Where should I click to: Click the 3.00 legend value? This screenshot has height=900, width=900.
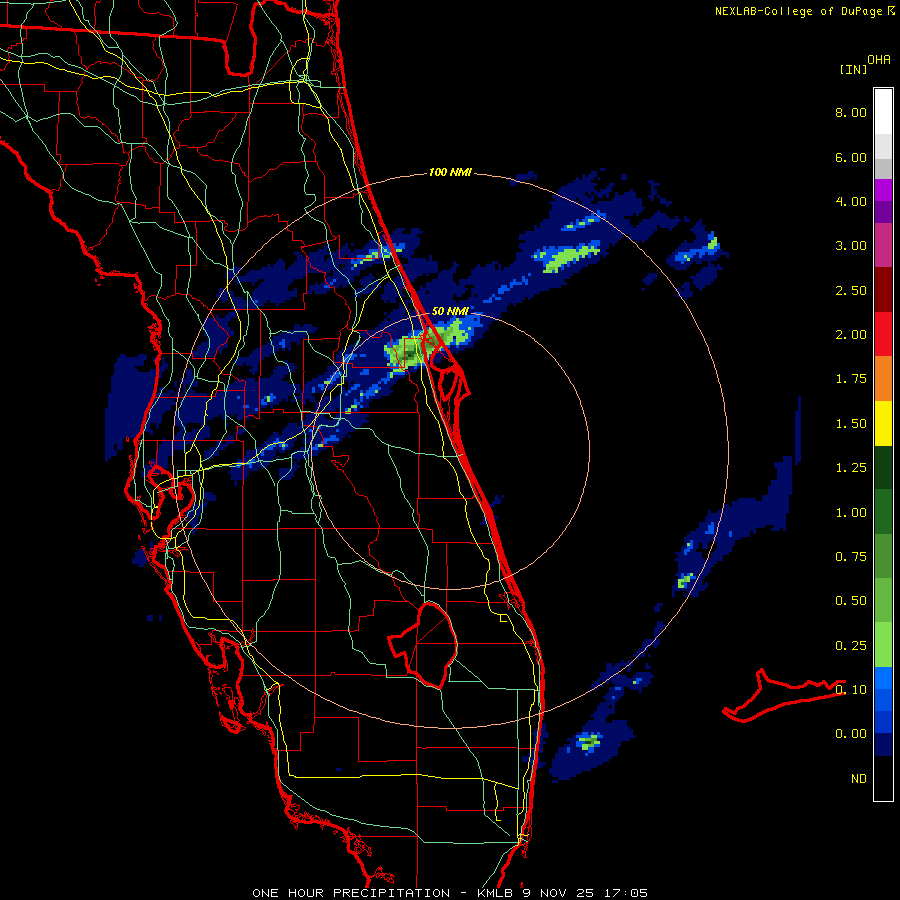coord(851,246)
